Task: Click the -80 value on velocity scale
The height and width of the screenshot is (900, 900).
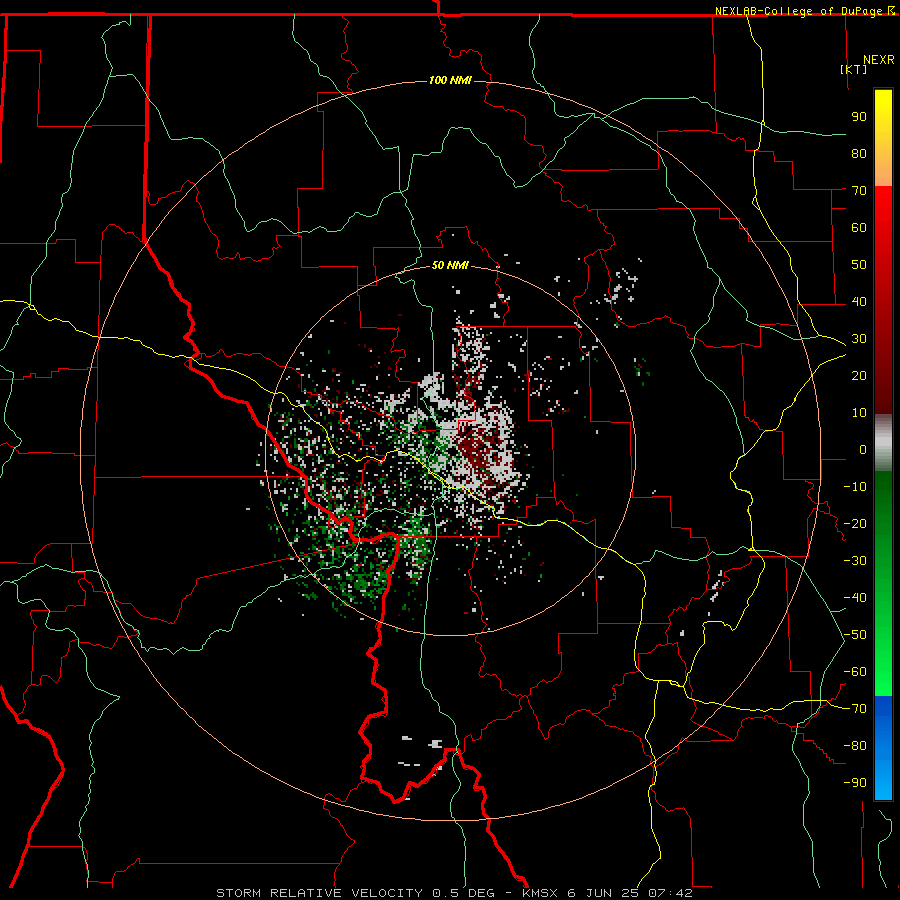Action: tap(855, 746)
